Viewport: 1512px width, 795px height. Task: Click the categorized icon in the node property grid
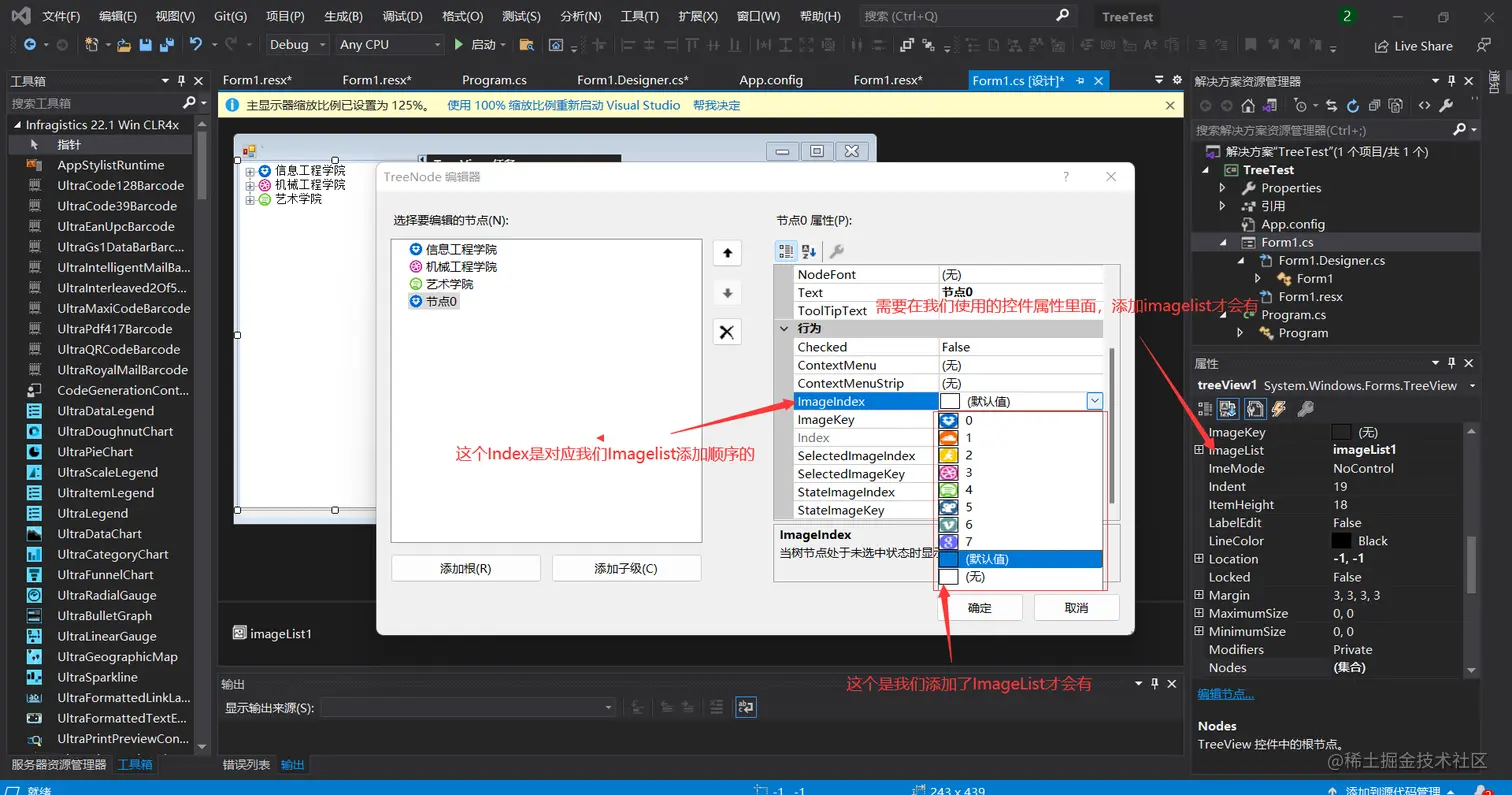pos(786,251)
